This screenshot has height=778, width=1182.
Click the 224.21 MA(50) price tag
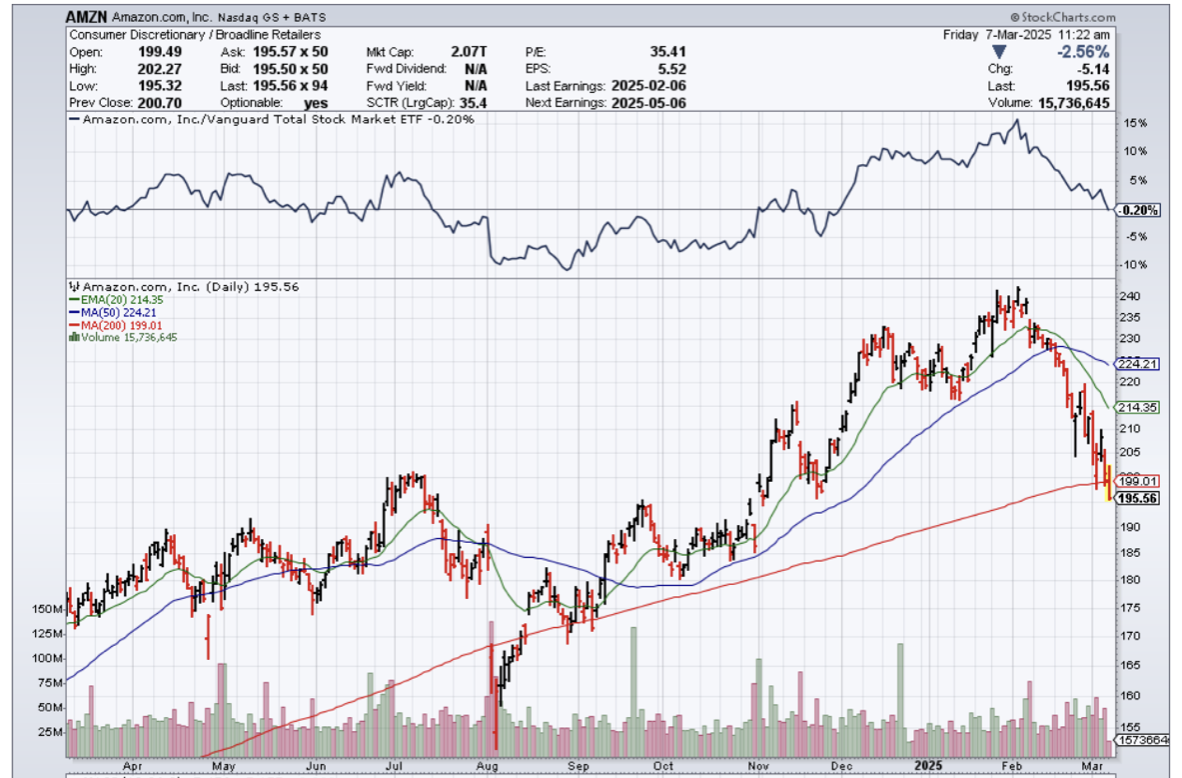pos(1139,364)
